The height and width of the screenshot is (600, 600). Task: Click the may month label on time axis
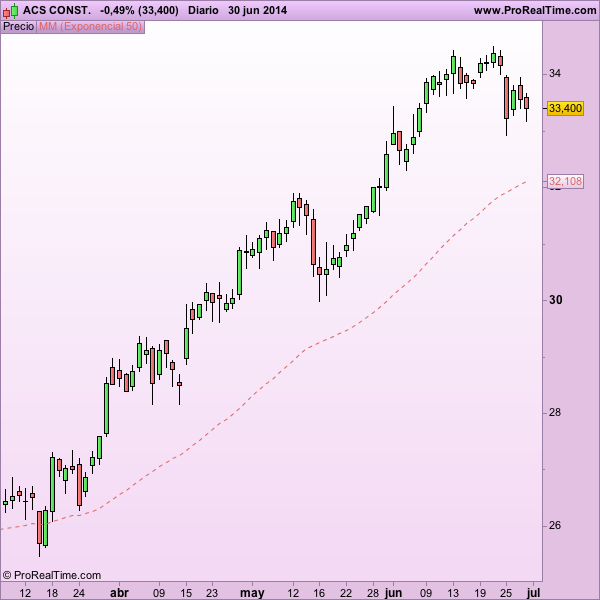252,593
